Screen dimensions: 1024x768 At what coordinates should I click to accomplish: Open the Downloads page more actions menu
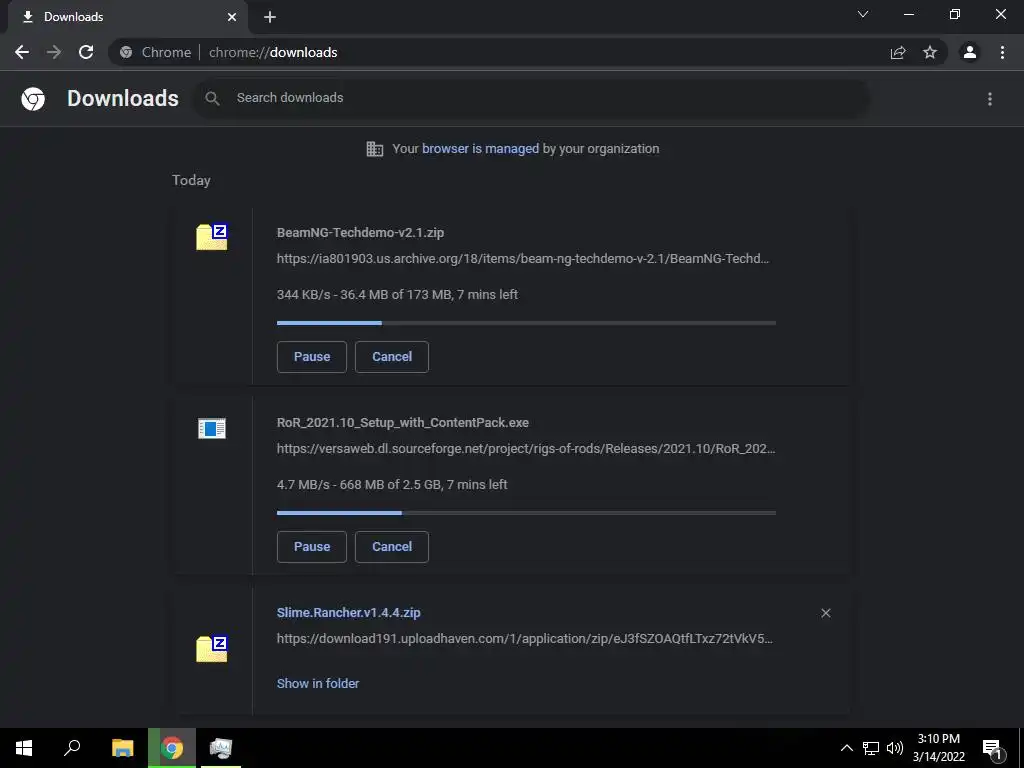[990, 99]
